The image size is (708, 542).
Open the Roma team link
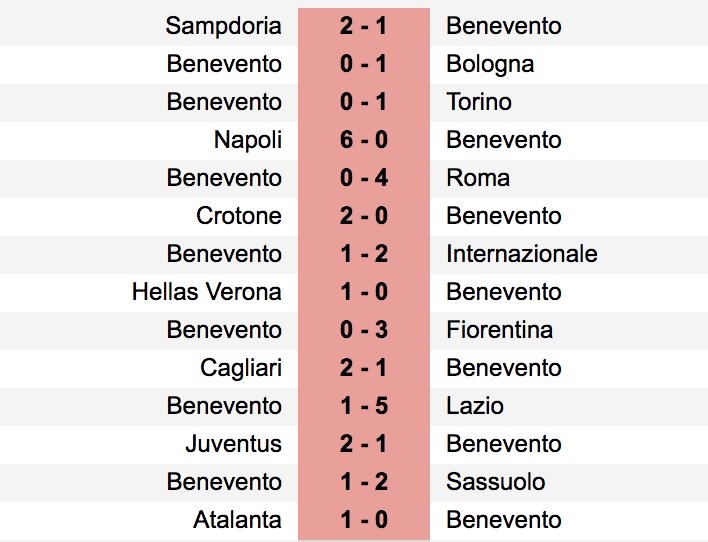(478, 178)
